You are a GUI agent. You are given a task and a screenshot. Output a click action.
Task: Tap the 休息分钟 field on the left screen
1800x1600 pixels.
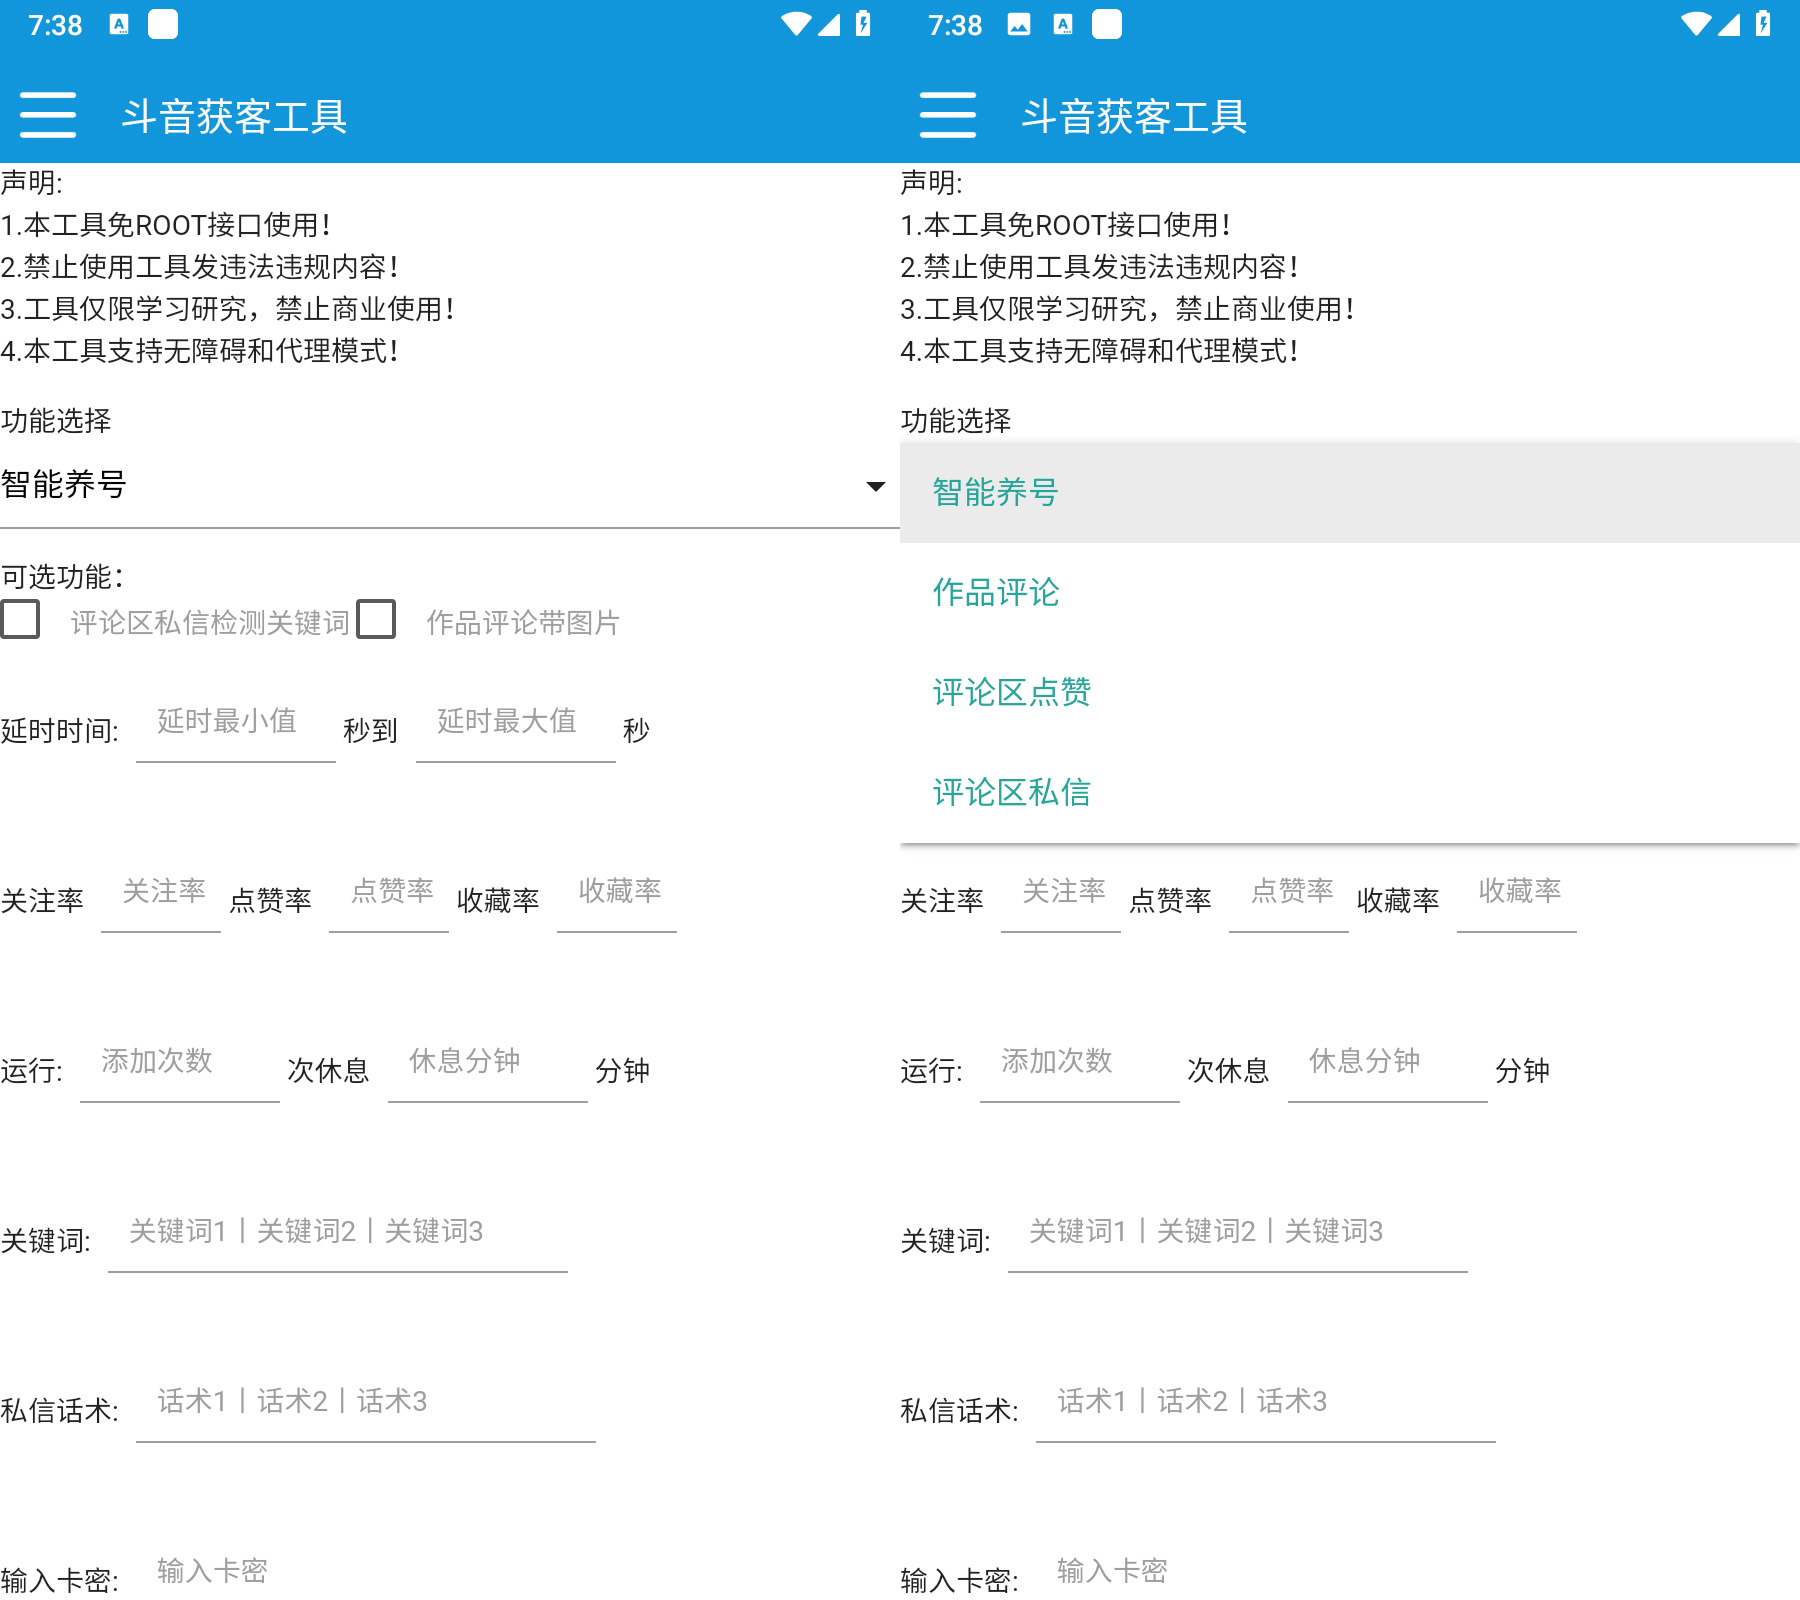point(487,1065)
